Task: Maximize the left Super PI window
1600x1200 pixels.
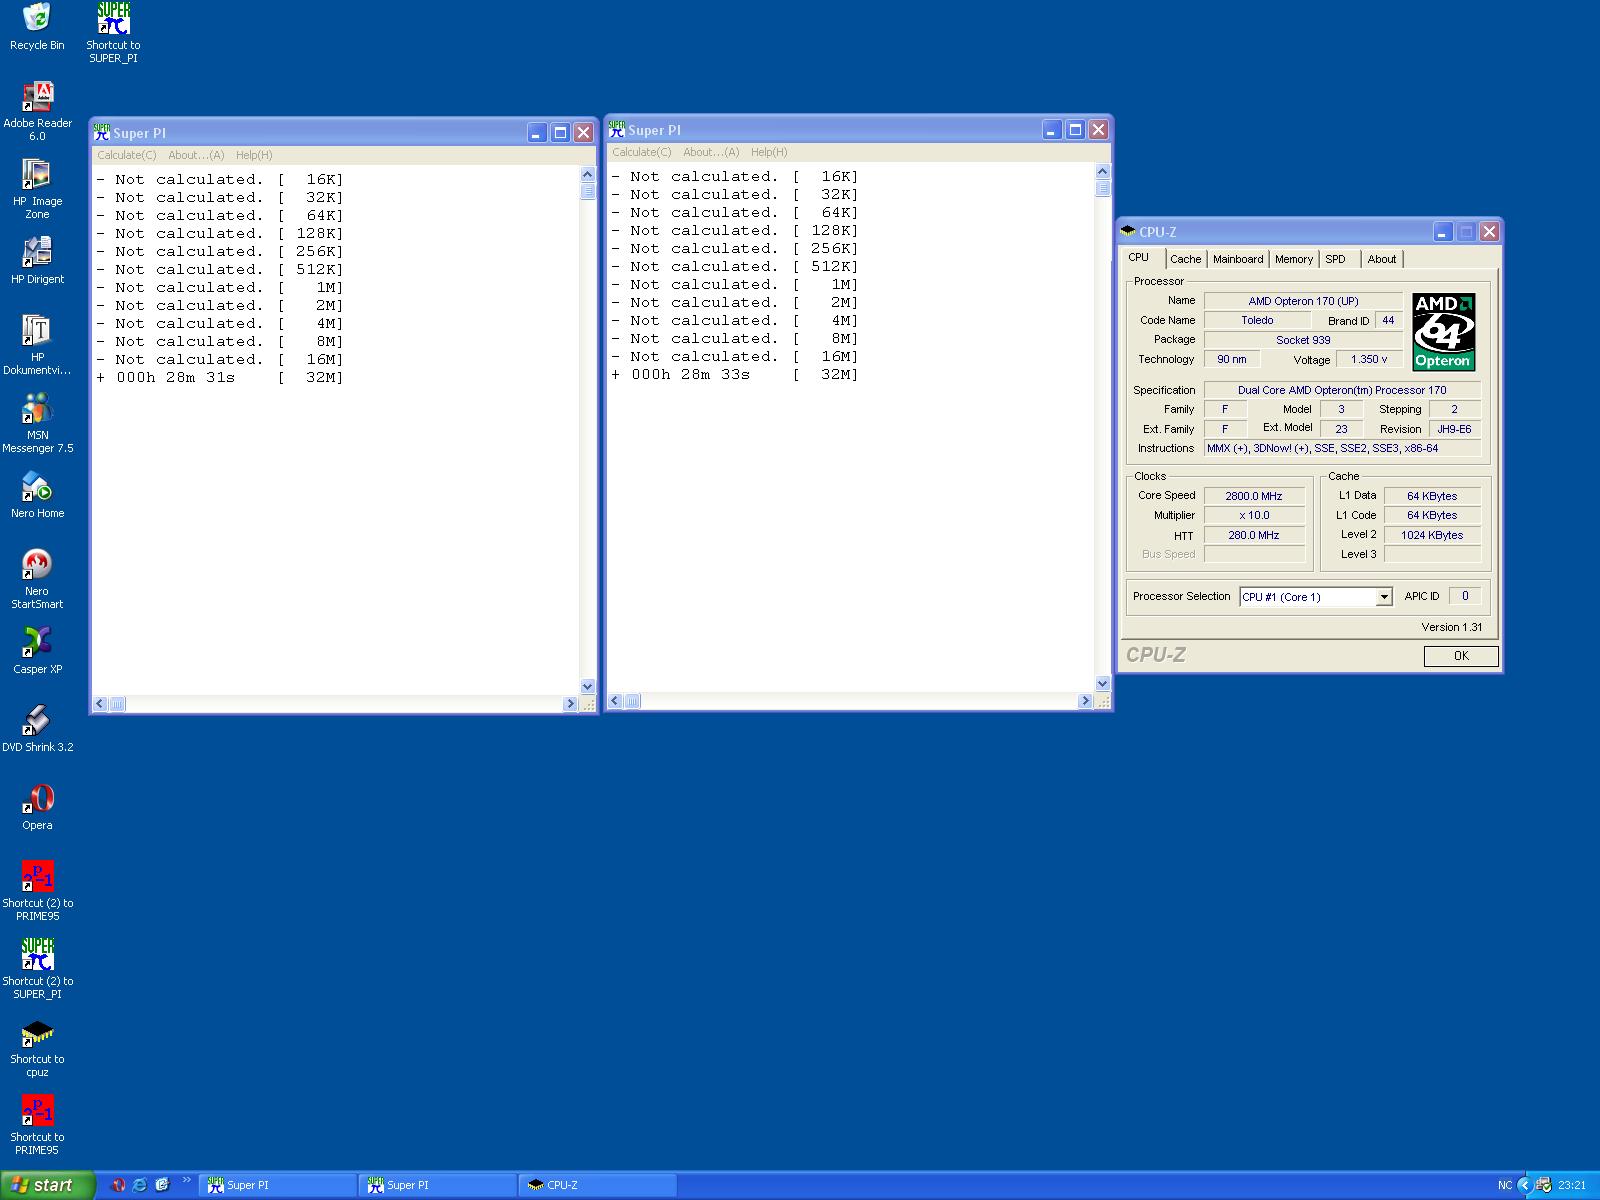Action: (560, 133)
